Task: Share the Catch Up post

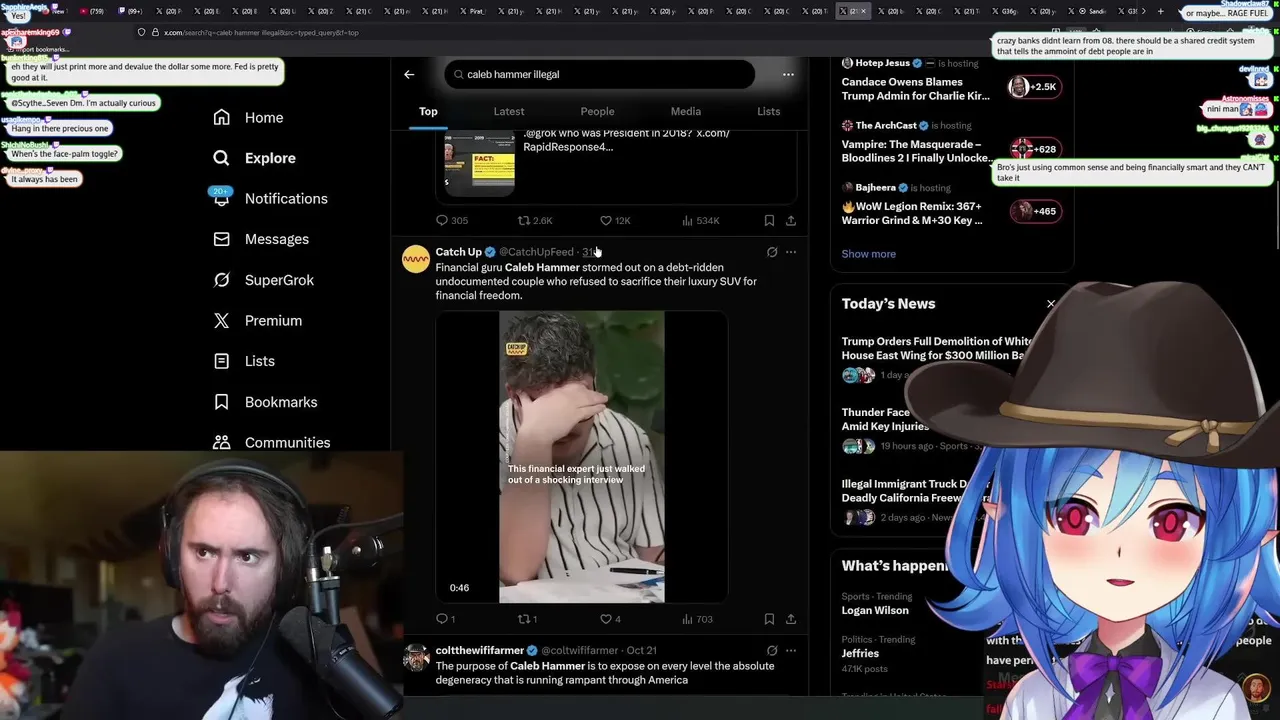Action: pyautogui.click(x=791, y=619)
